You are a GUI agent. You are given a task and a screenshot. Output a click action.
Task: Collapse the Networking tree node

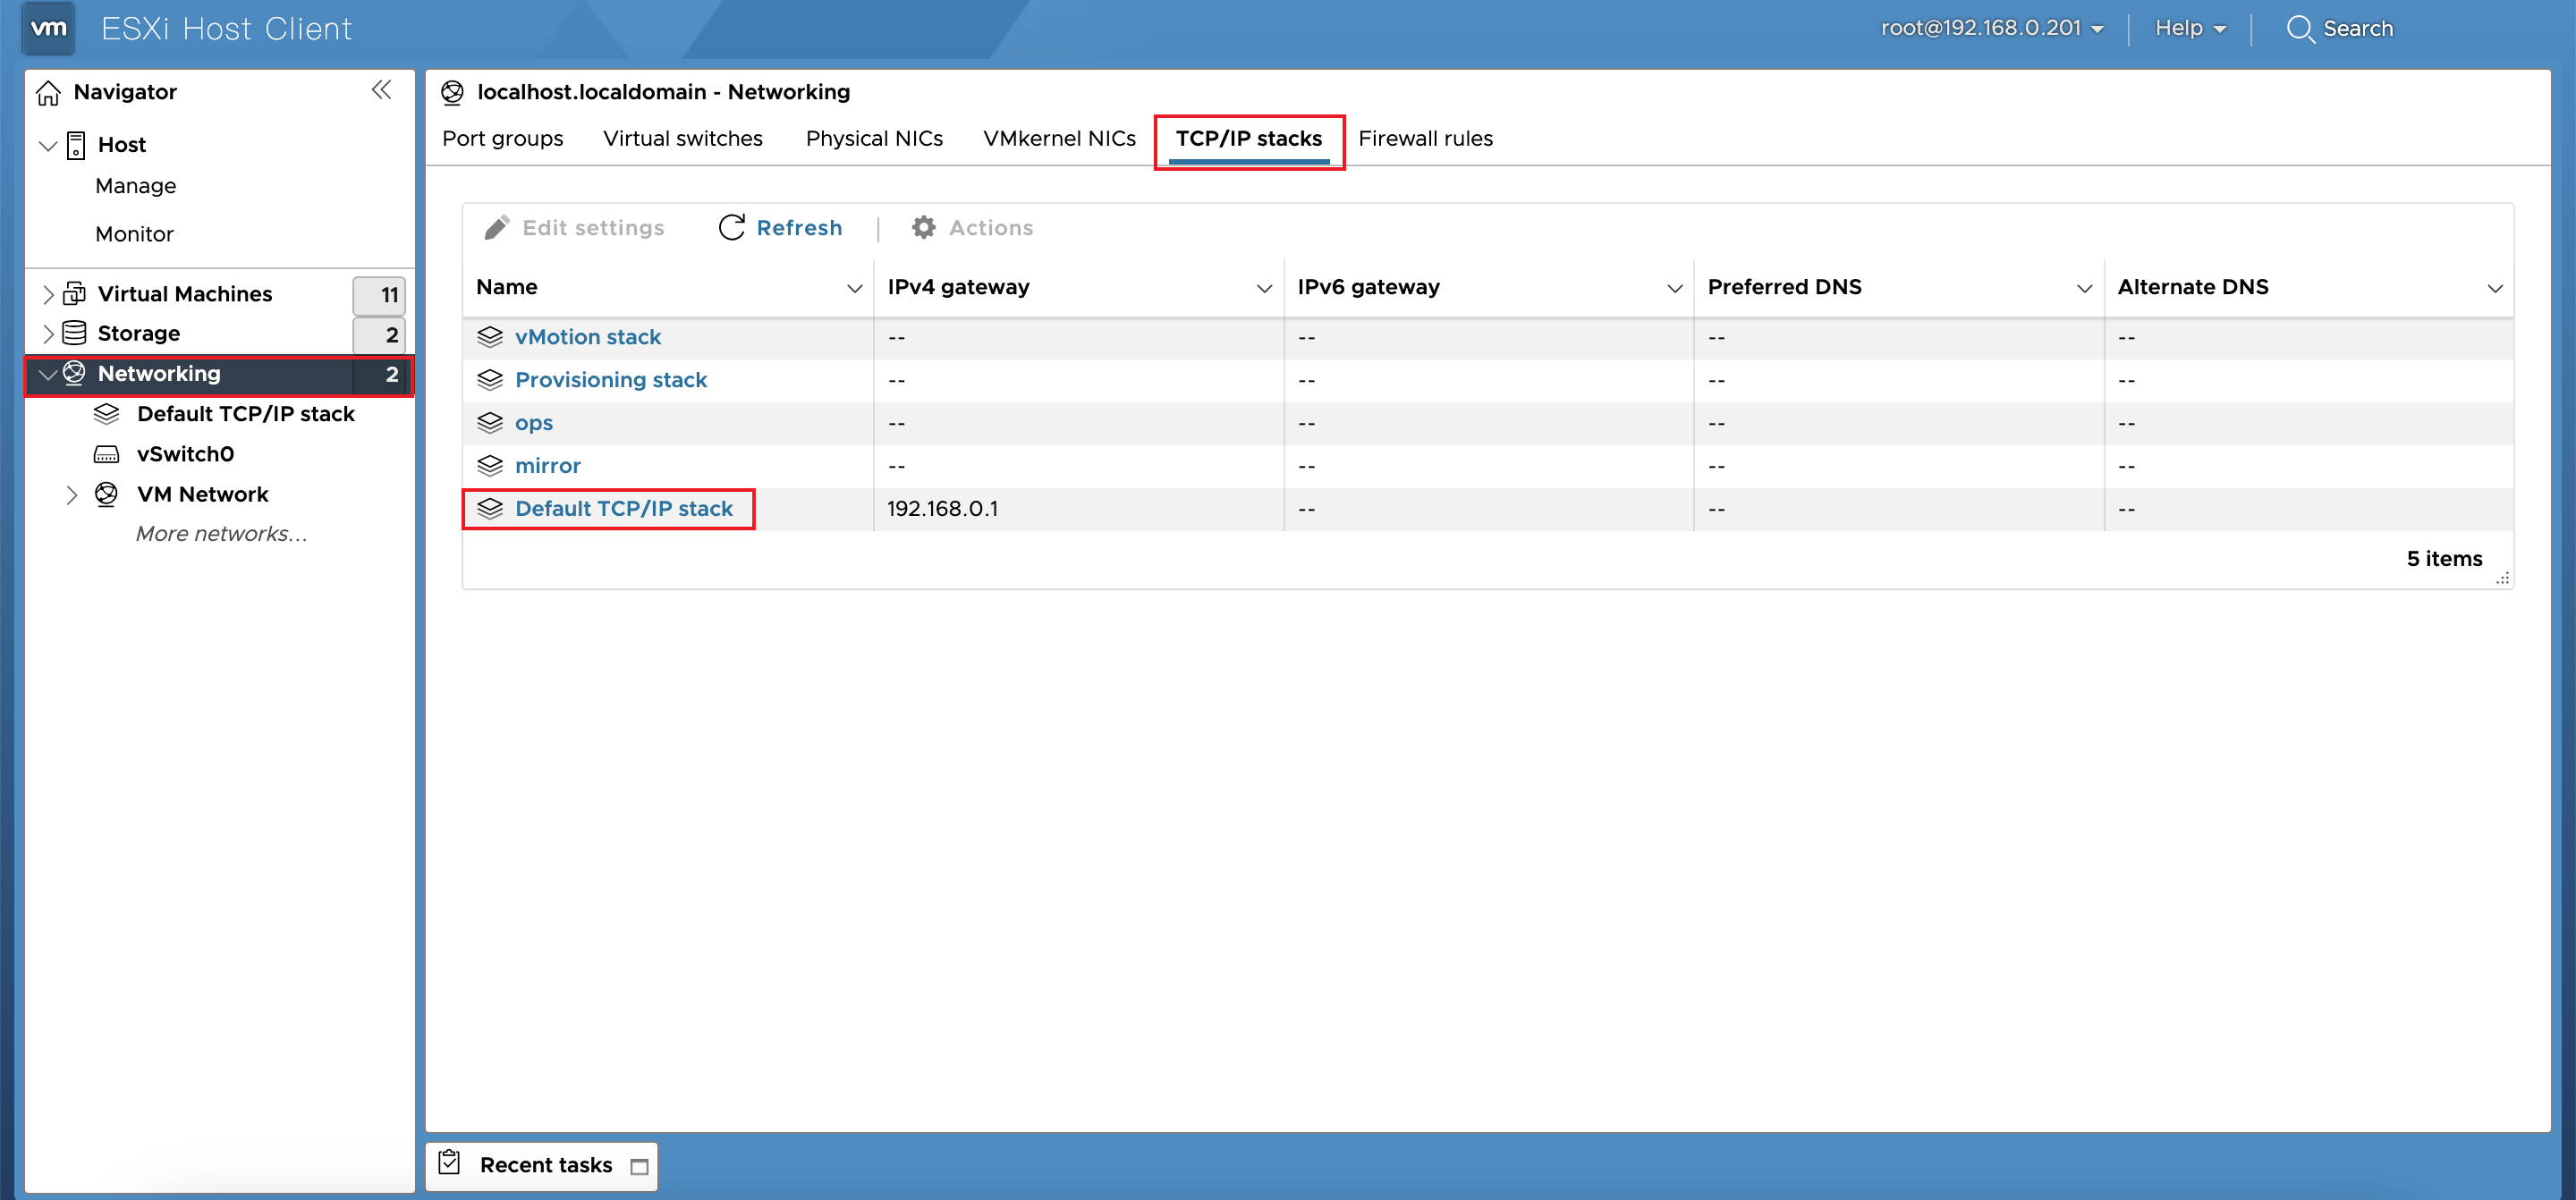click(x=48, y=375)
